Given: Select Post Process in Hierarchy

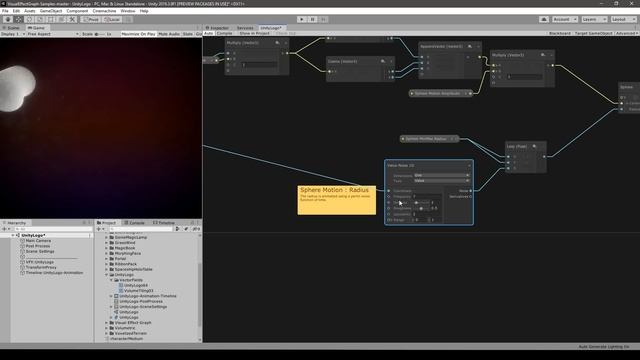Looking at the screenshot, I should point(38,246).
